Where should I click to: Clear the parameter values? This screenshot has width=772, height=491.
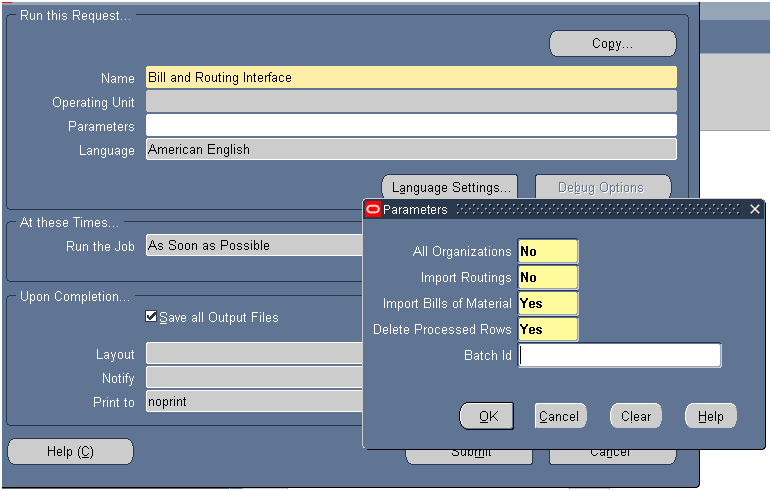[x=635, y=416]
